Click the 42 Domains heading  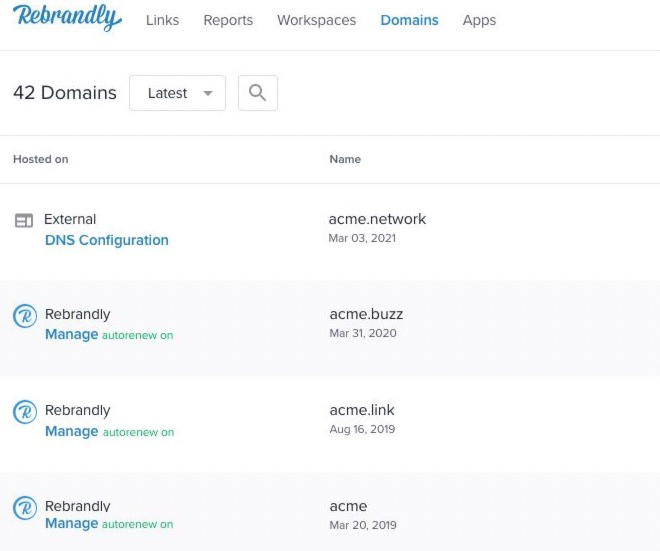coord(65,93)
